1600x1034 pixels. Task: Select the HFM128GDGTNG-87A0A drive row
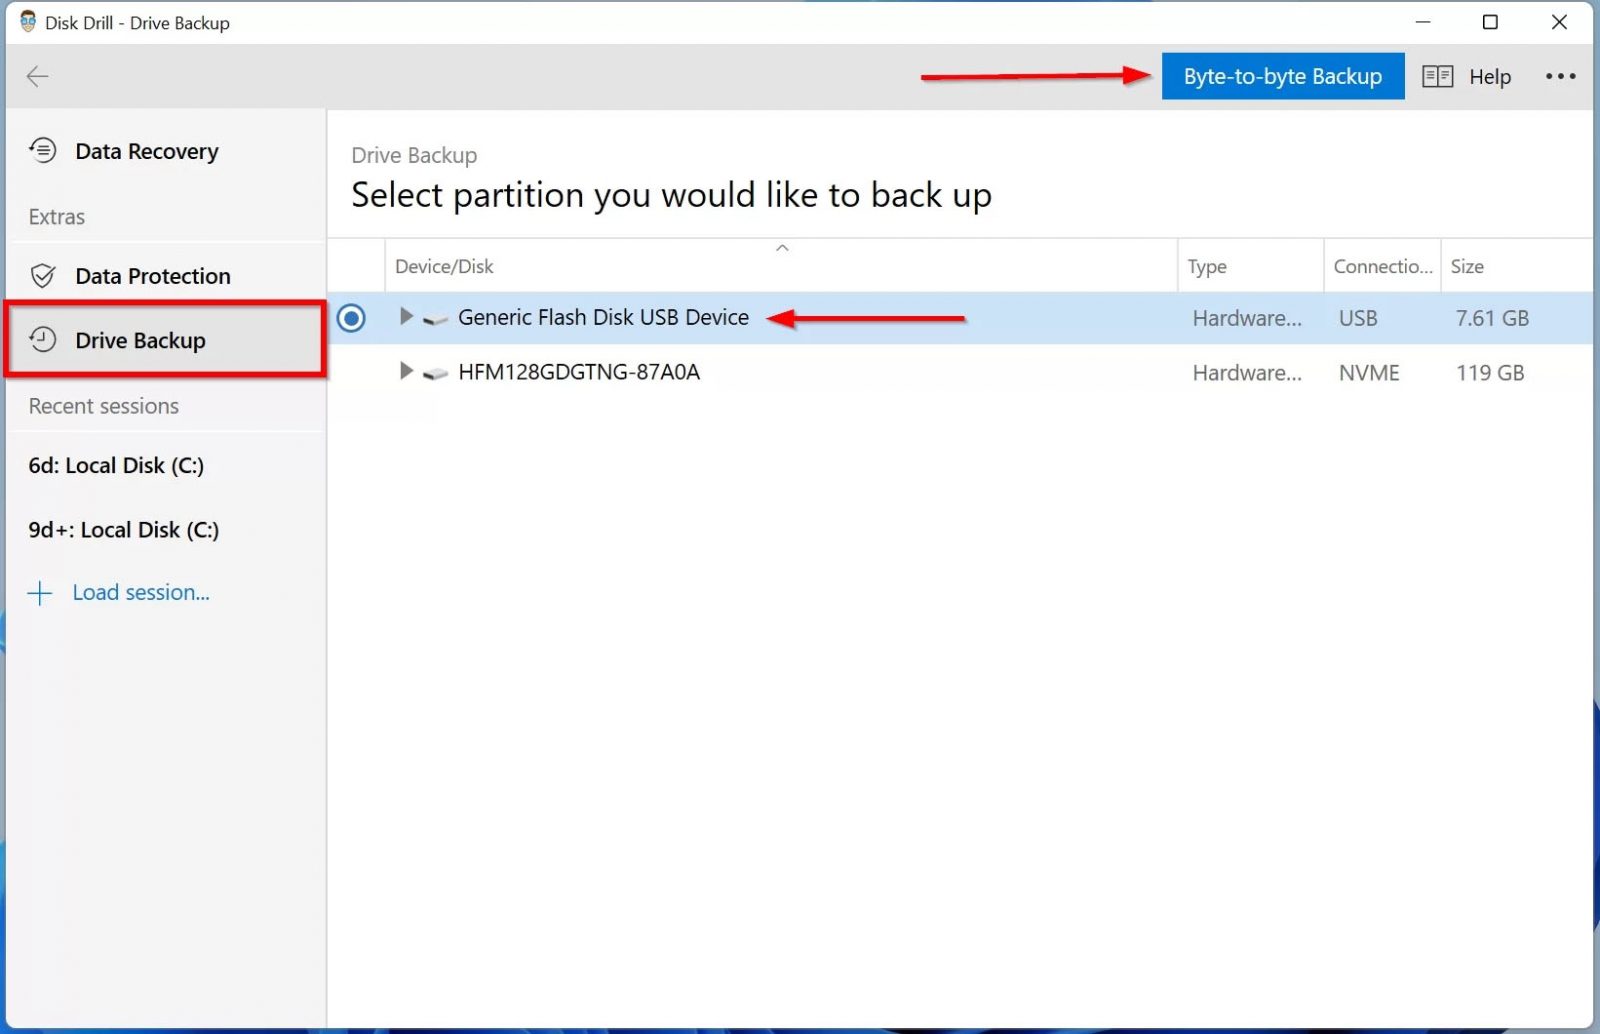(579, 371)
